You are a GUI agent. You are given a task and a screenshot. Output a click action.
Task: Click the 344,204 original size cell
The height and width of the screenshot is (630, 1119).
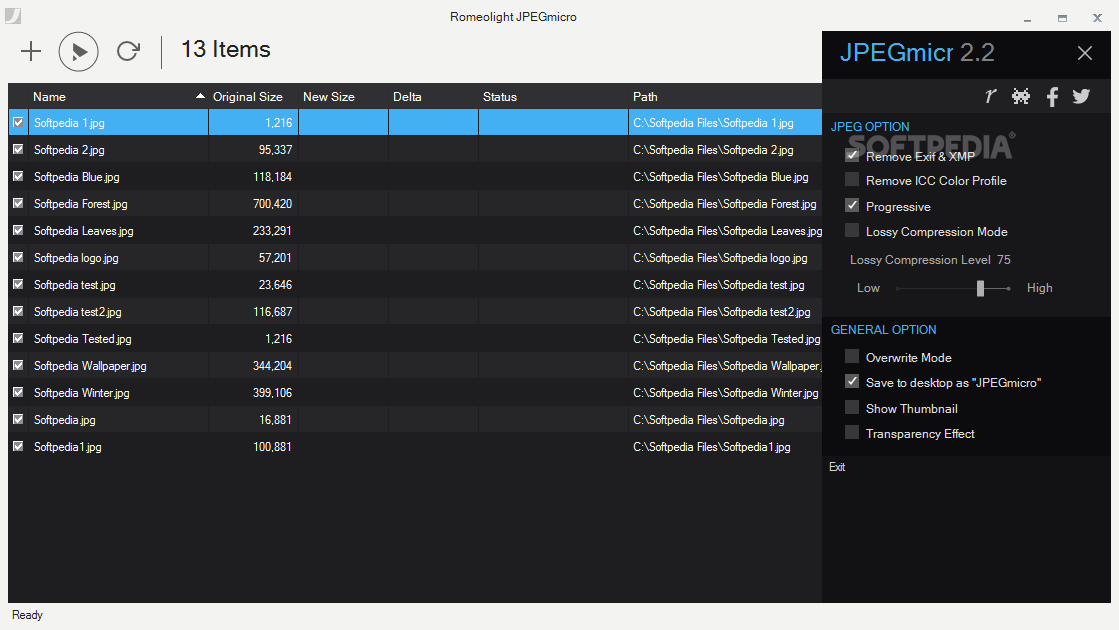(272, 365)
